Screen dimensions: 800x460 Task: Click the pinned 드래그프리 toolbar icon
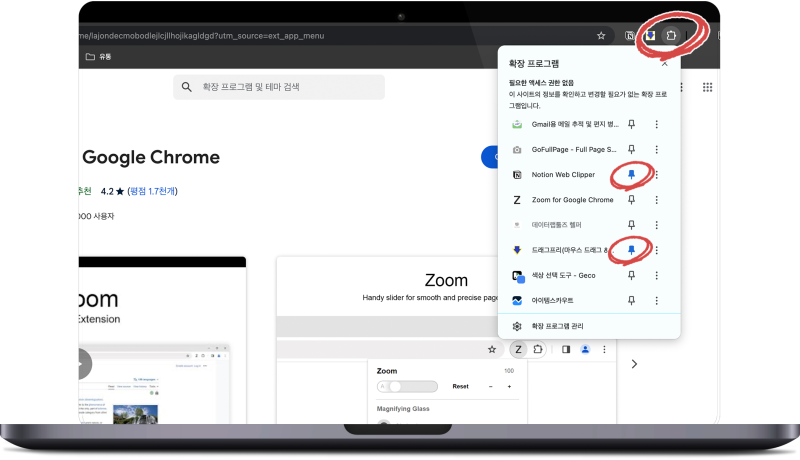[x=650, y=35]
